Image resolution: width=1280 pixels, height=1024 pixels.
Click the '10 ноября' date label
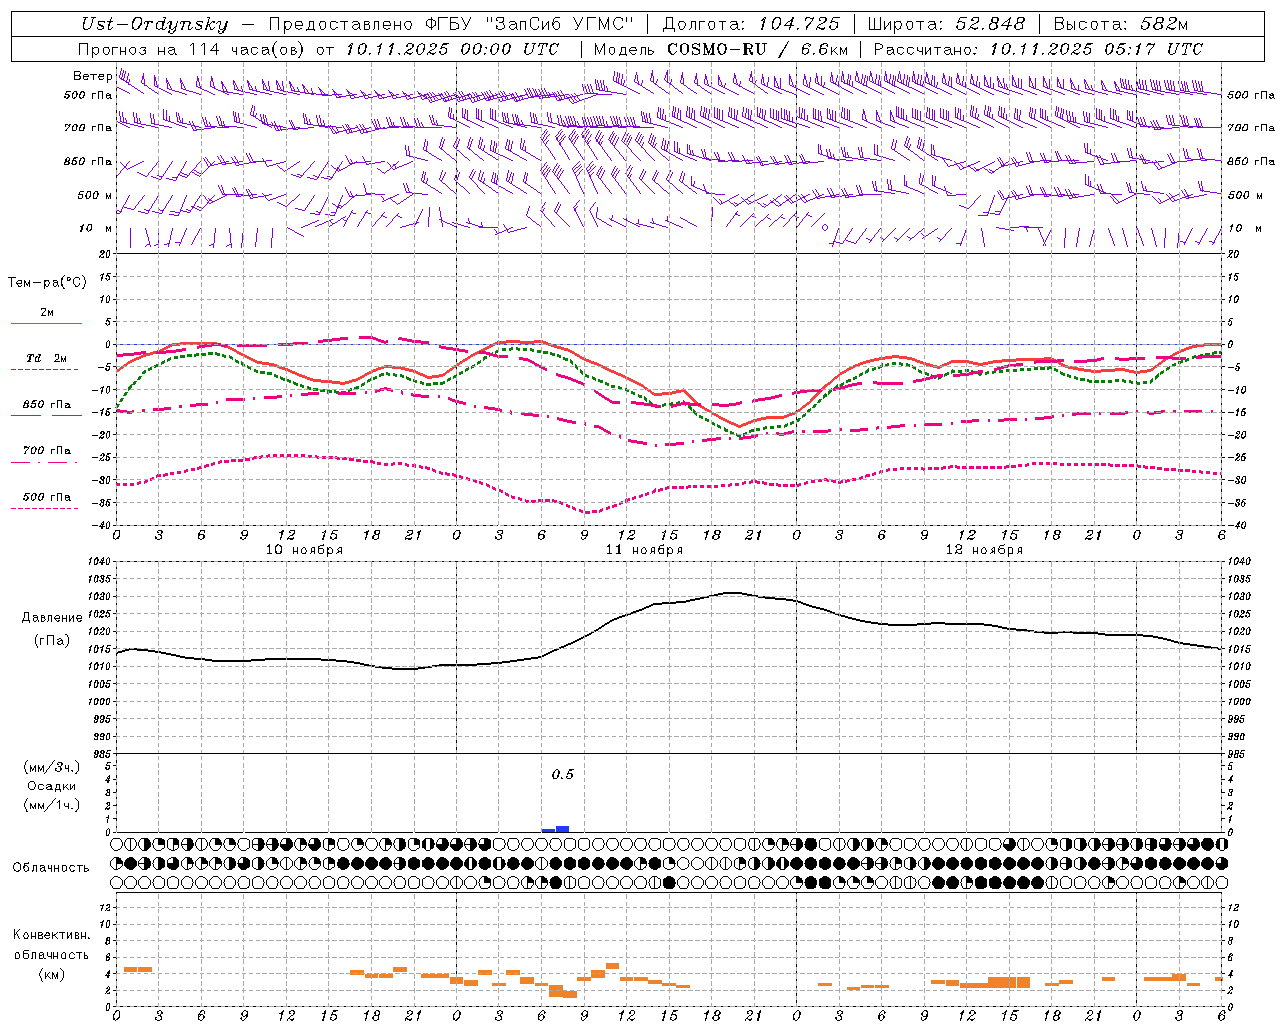(304, 550)
